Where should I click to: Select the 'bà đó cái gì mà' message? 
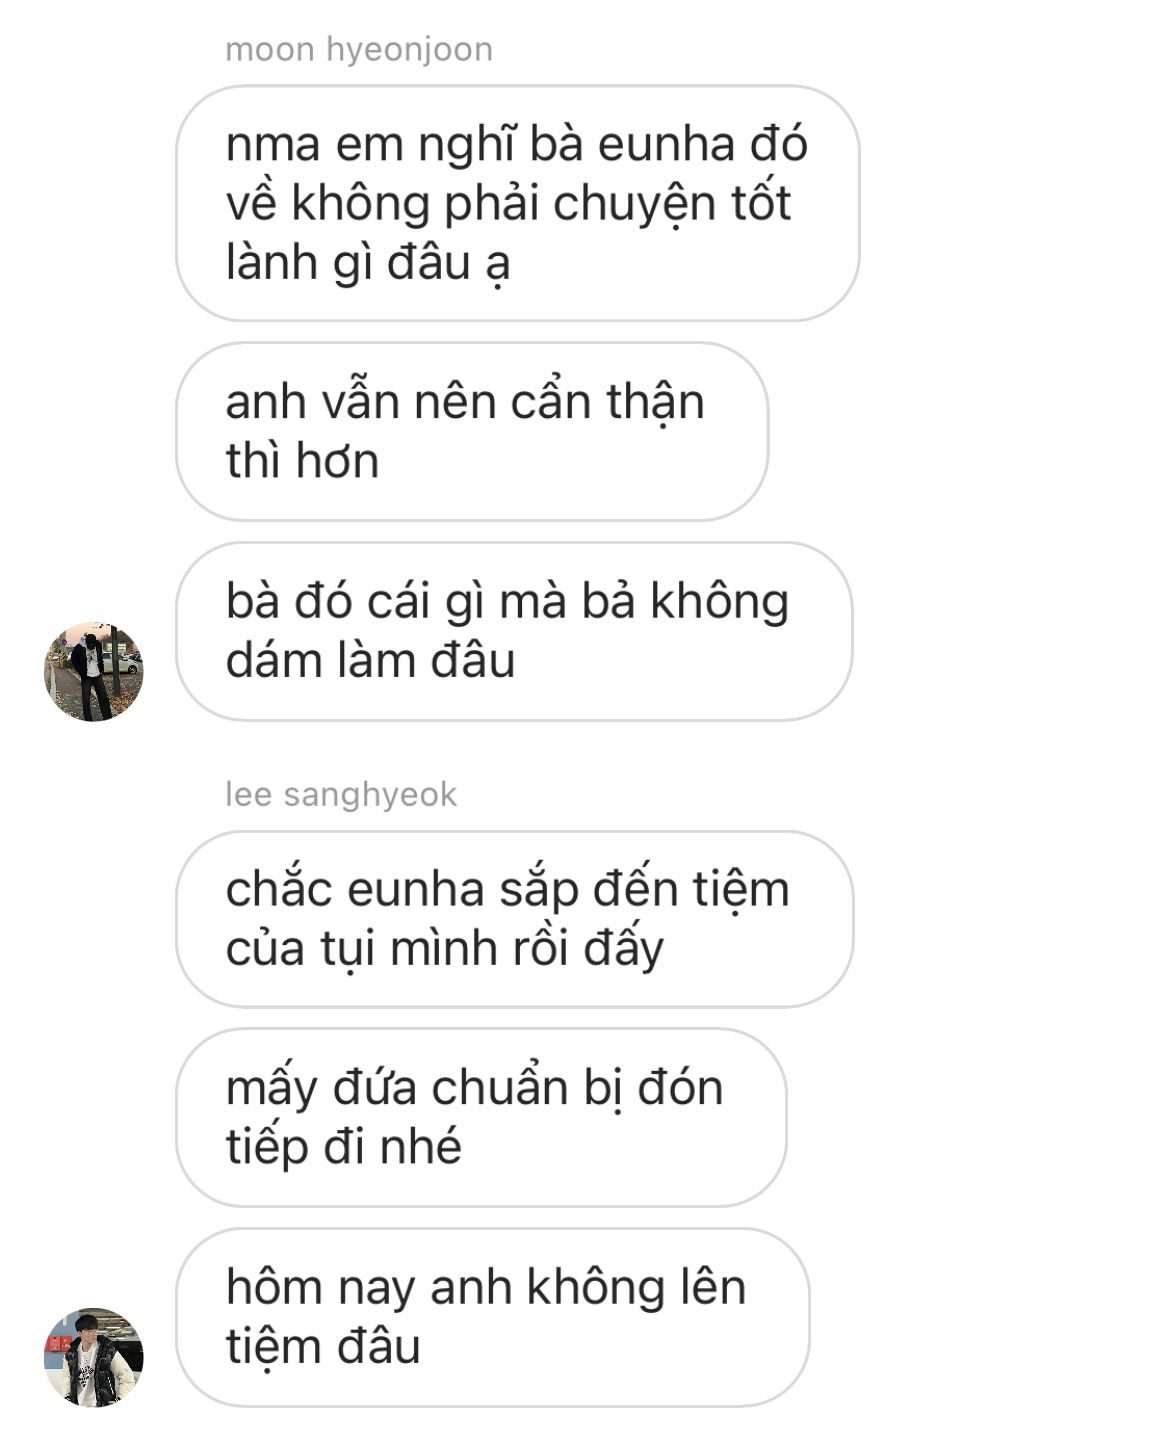[514, 631]
